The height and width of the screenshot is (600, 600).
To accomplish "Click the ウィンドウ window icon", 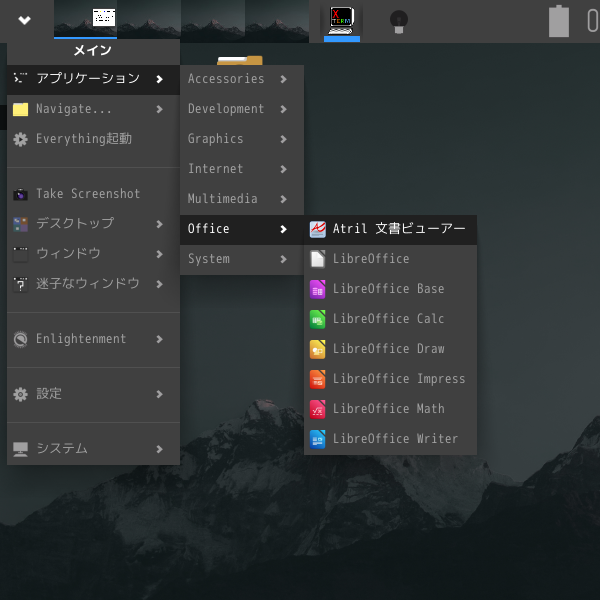I will point(20,254).
